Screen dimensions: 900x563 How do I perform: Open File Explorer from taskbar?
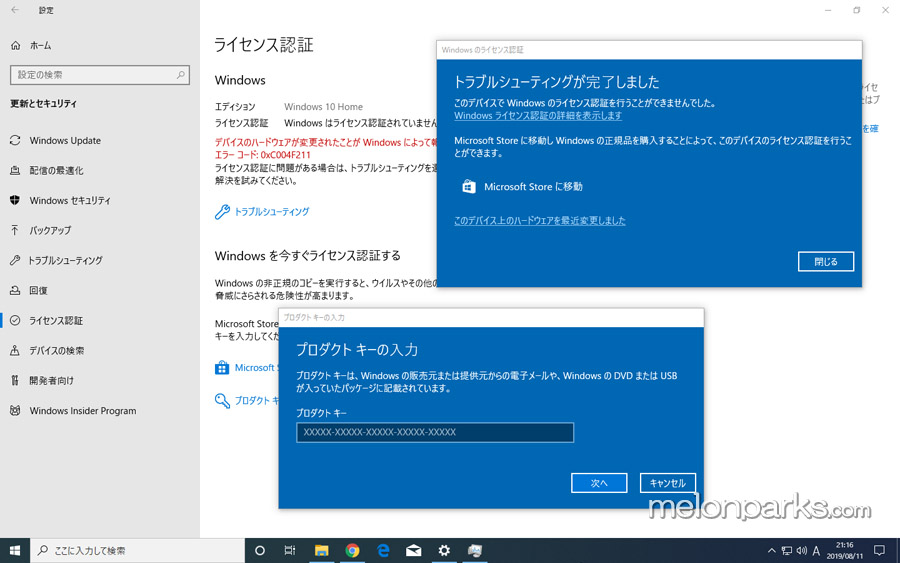pos(321,550)
